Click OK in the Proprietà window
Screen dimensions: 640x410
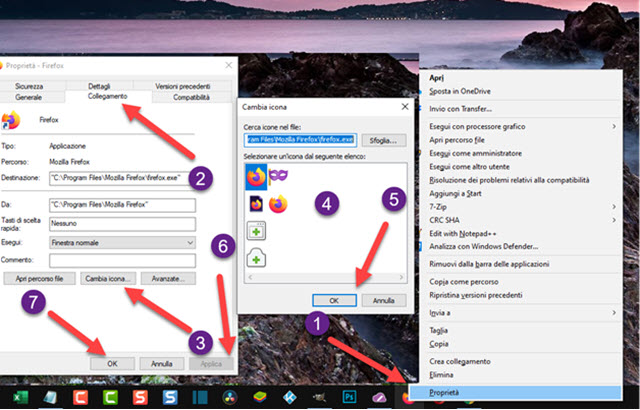[x=112, y=363]
